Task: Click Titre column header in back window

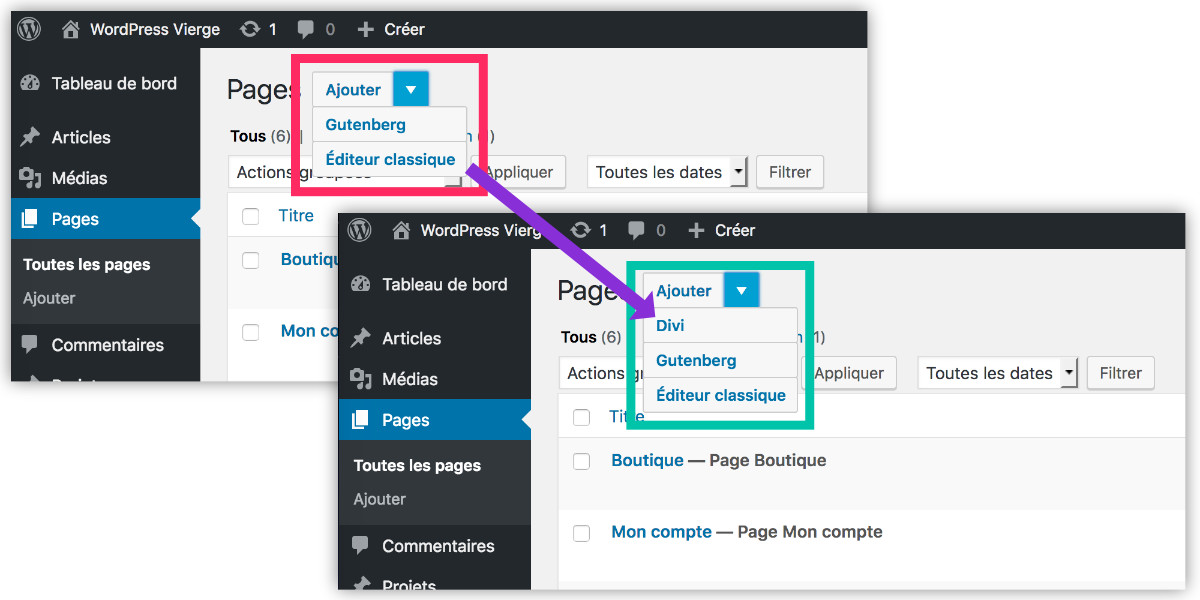Action: 296,216
